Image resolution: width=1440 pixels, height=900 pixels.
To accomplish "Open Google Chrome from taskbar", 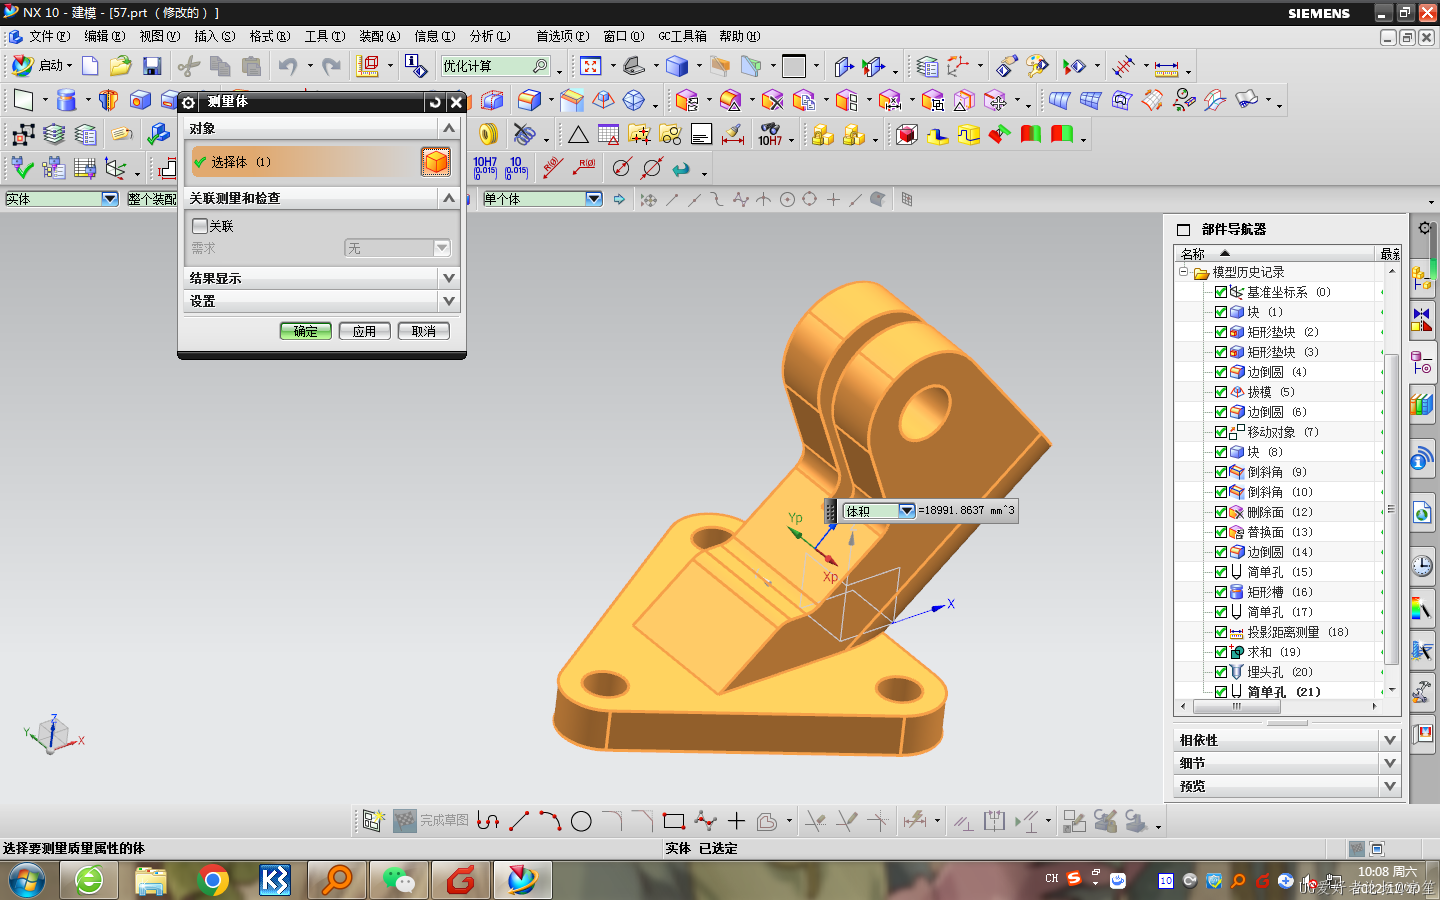I will pyautogui.click(x=213, y=880).
